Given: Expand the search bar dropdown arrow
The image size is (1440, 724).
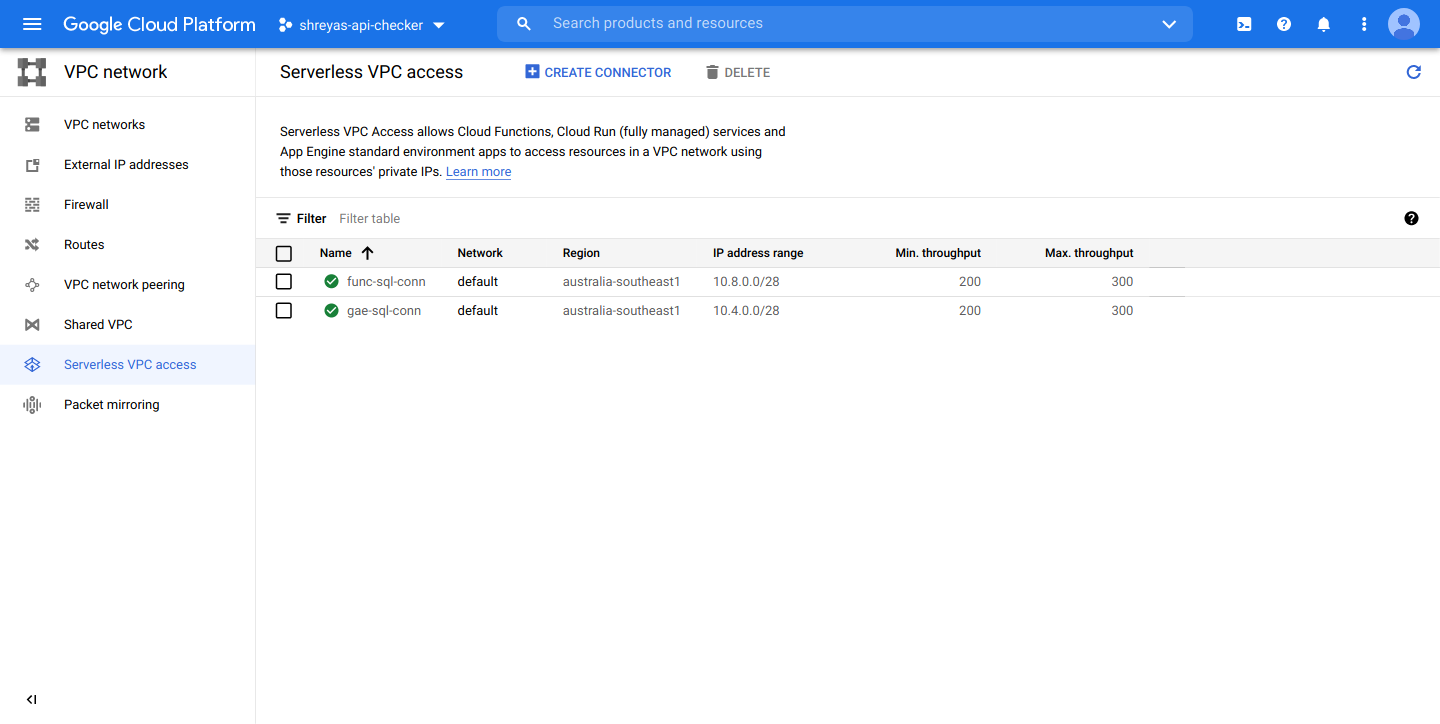Looking at the screenshot, I should [x=1169, y=23].
